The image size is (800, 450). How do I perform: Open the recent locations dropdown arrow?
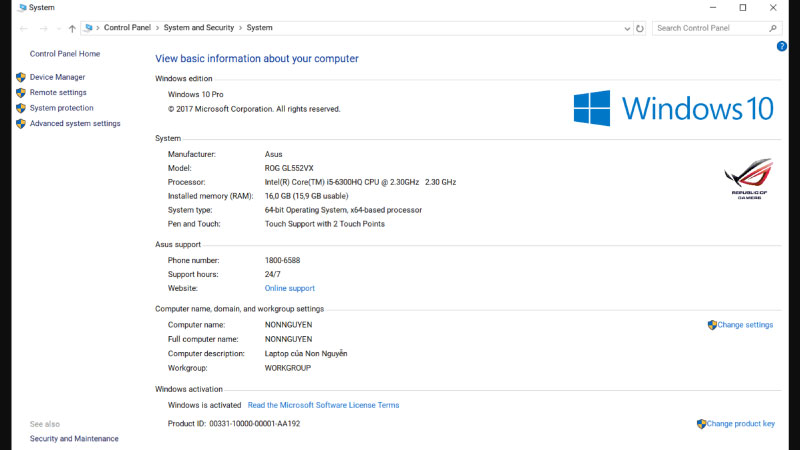(57, 28)
